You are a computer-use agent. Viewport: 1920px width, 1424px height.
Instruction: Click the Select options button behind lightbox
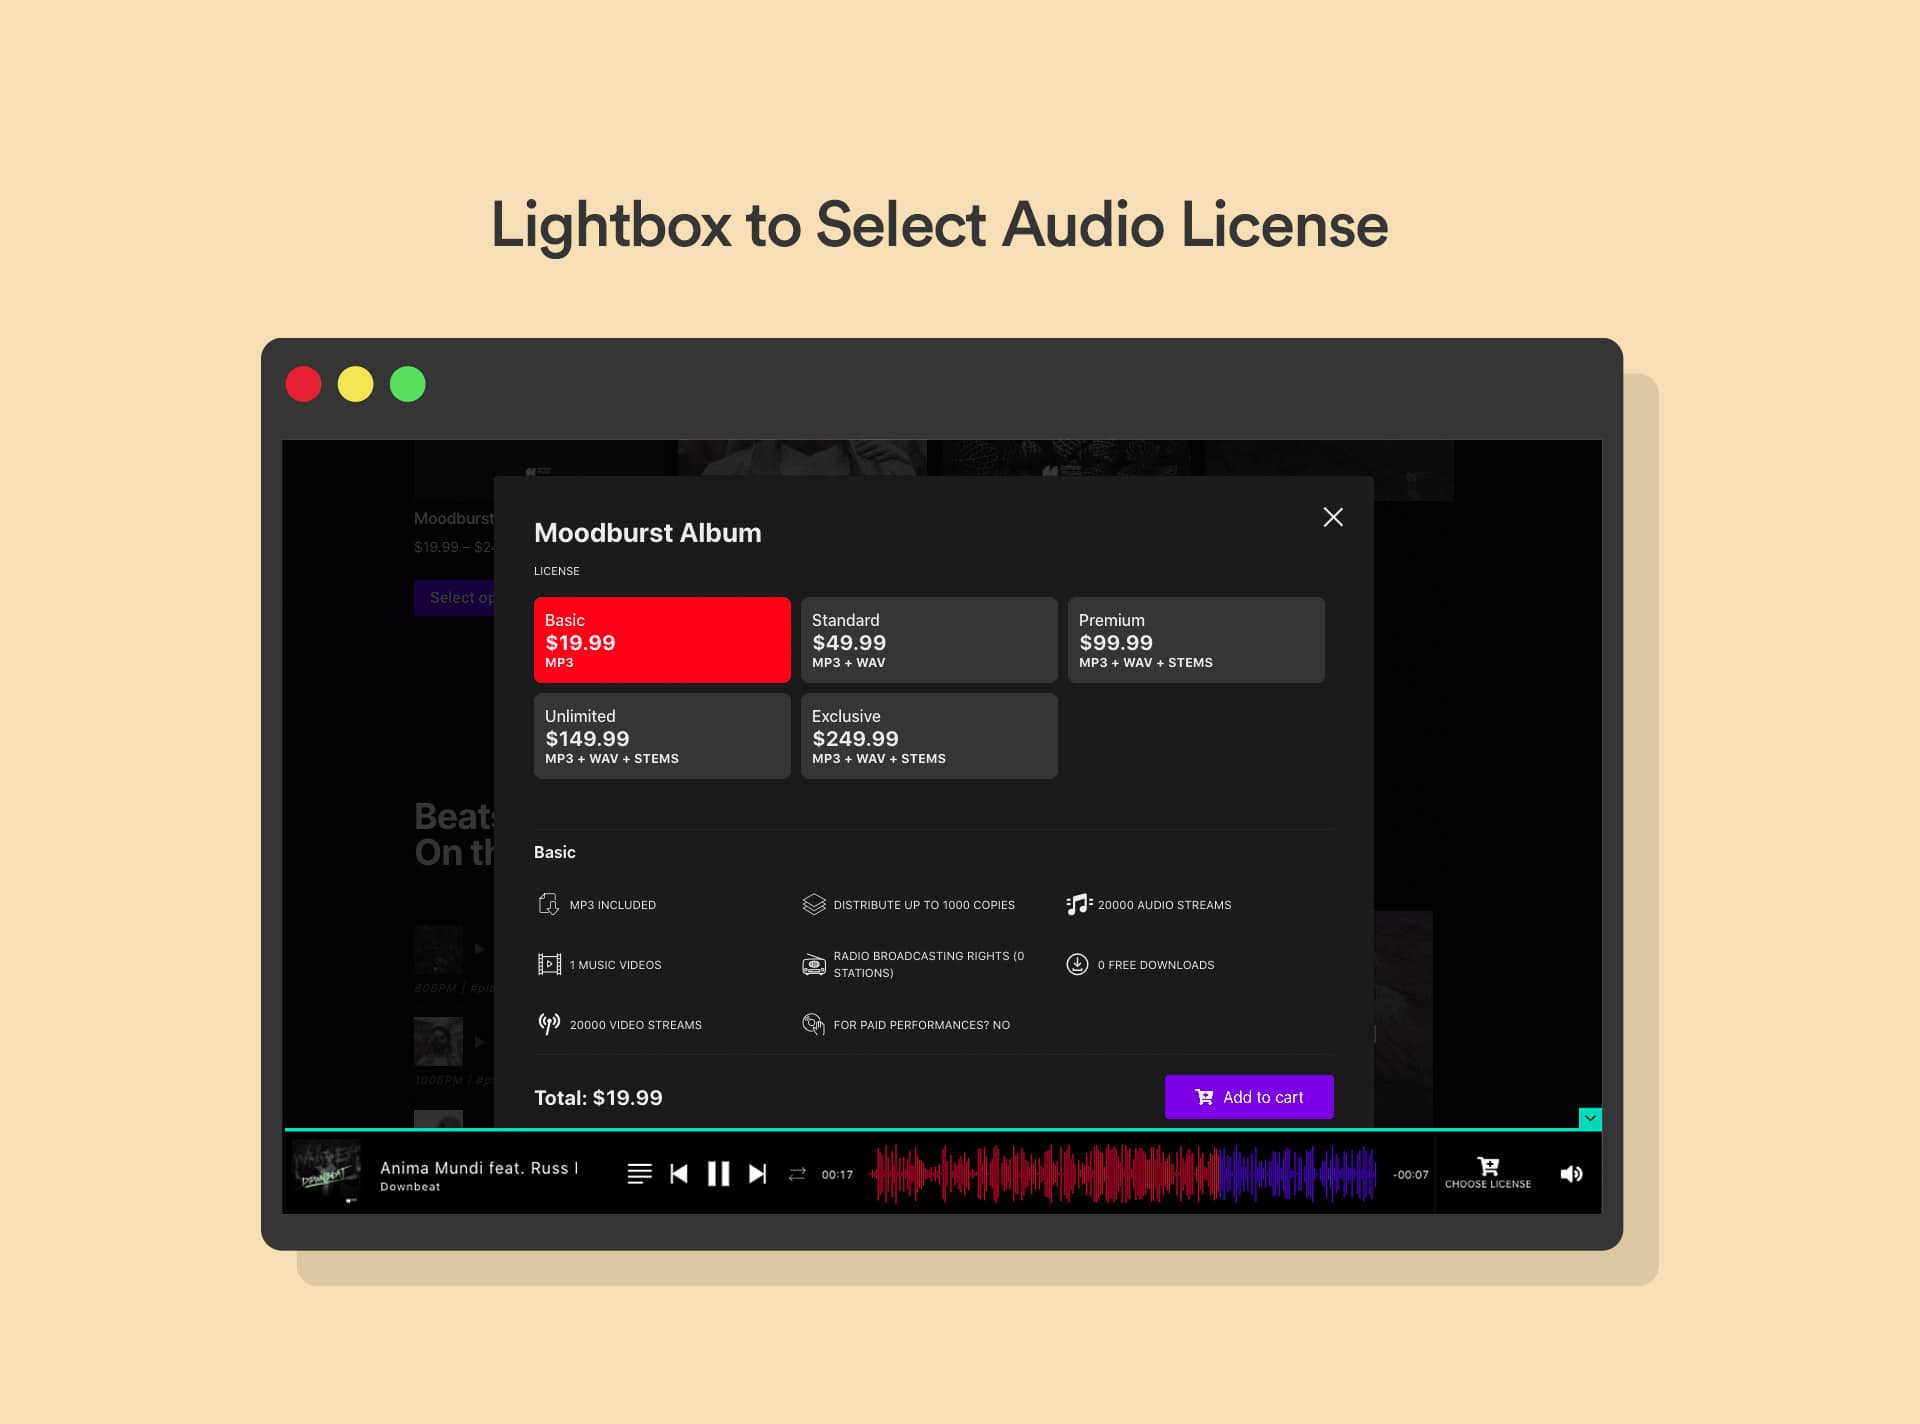click(x=454, y=597)
